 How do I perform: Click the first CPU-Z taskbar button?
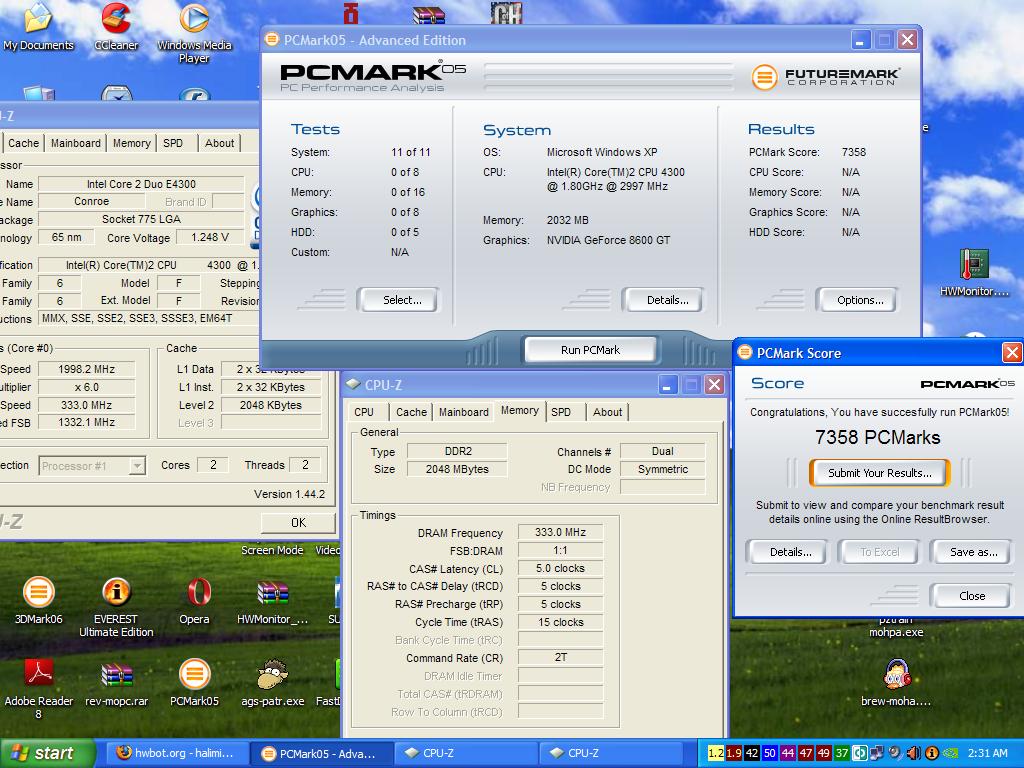466,753
